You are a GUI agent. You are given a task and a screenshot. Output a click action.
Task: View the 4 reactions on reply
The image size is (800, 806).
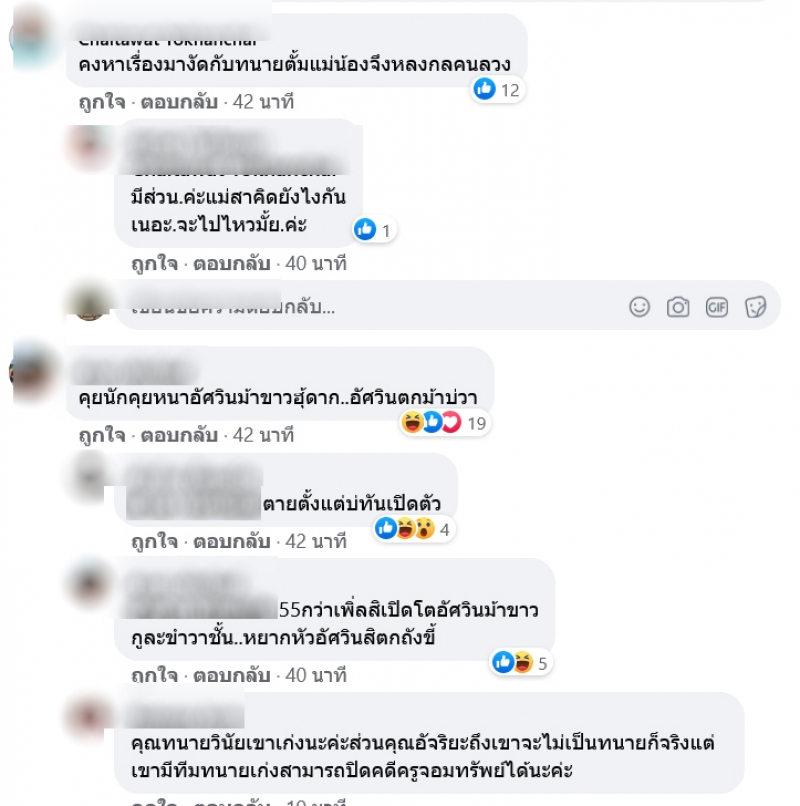tap(413, 529)
